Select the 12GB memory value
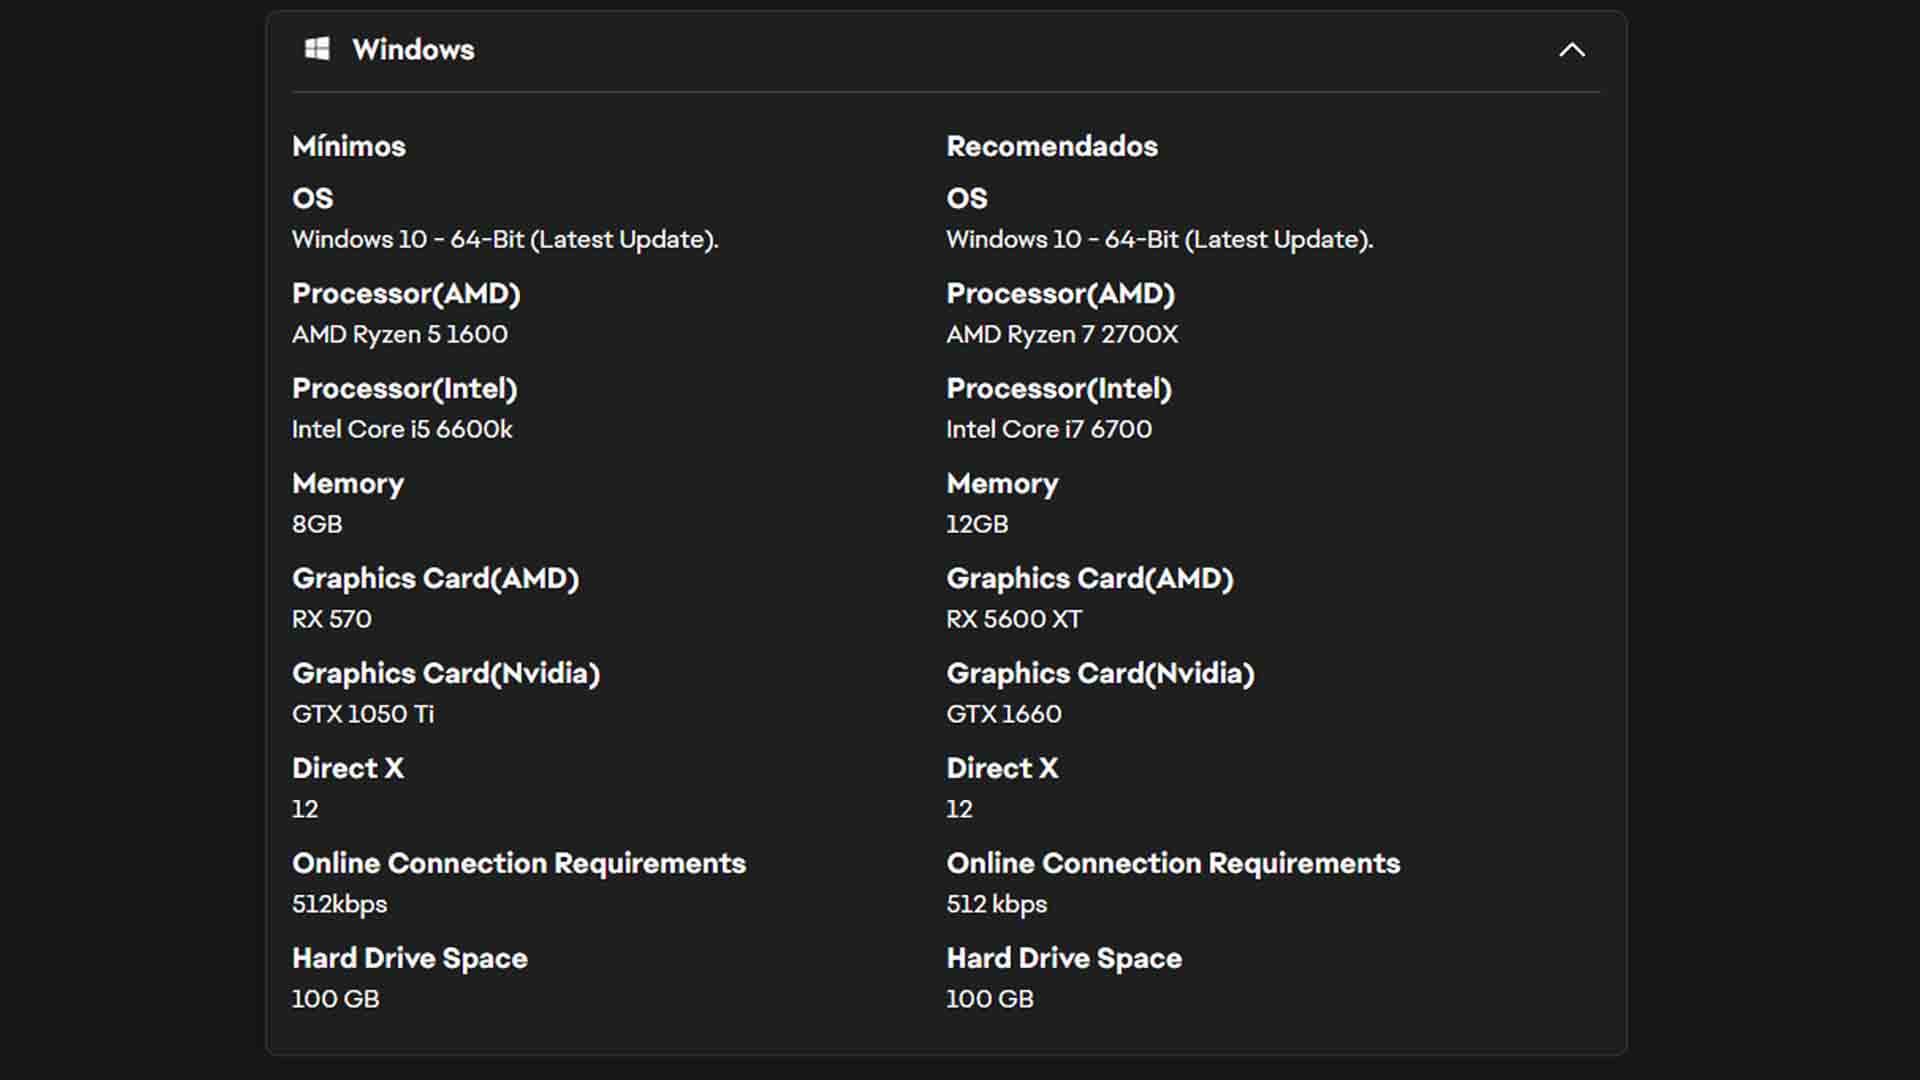The width and height of the screenshot is (1920, 1080). [977, 524]
